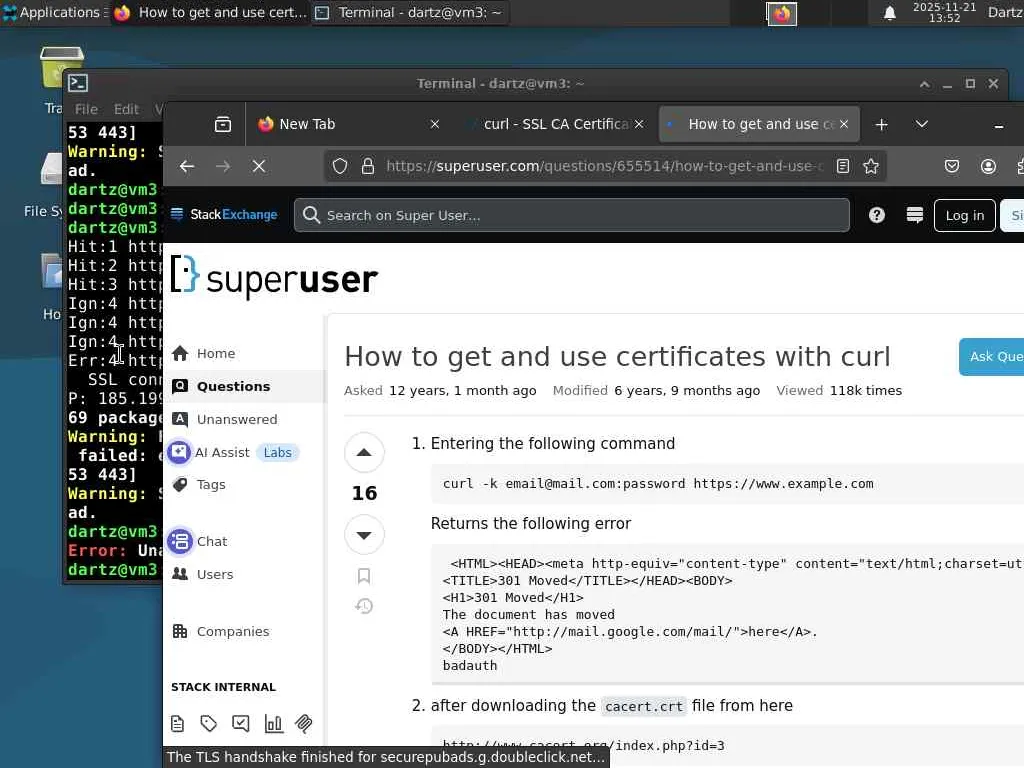1024x768 pixels.
Task: Click the Stack Internal paperclip icon
Action: point(304,724)
